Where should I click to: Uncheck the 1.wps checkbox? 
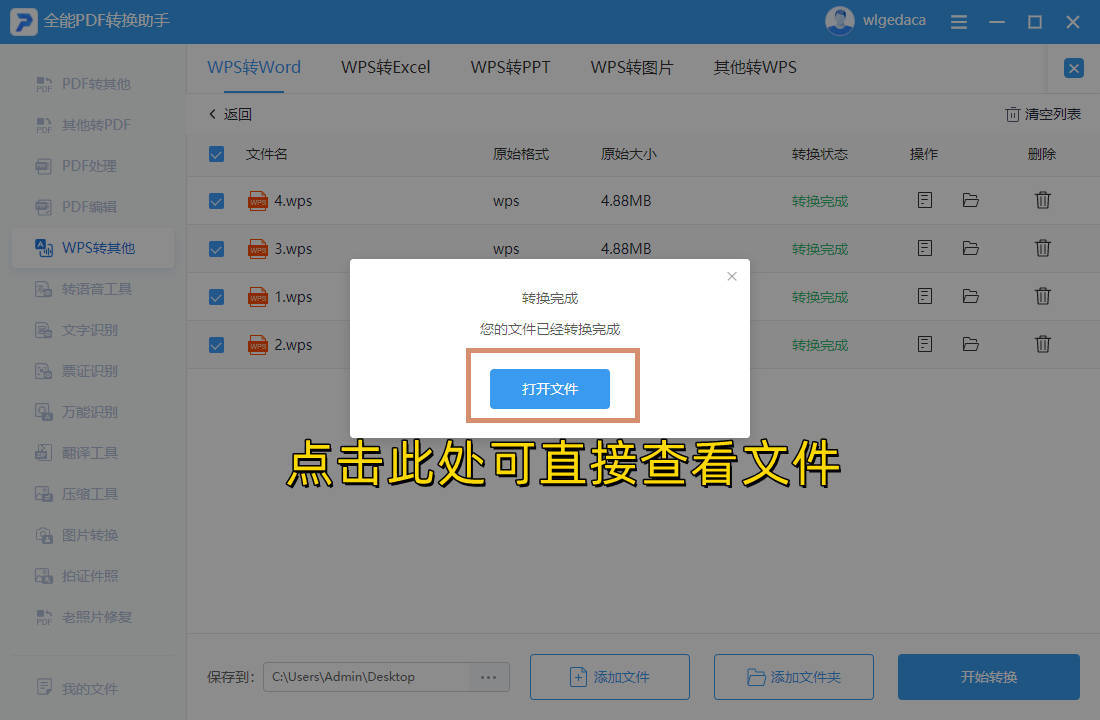tap(216, 297)
